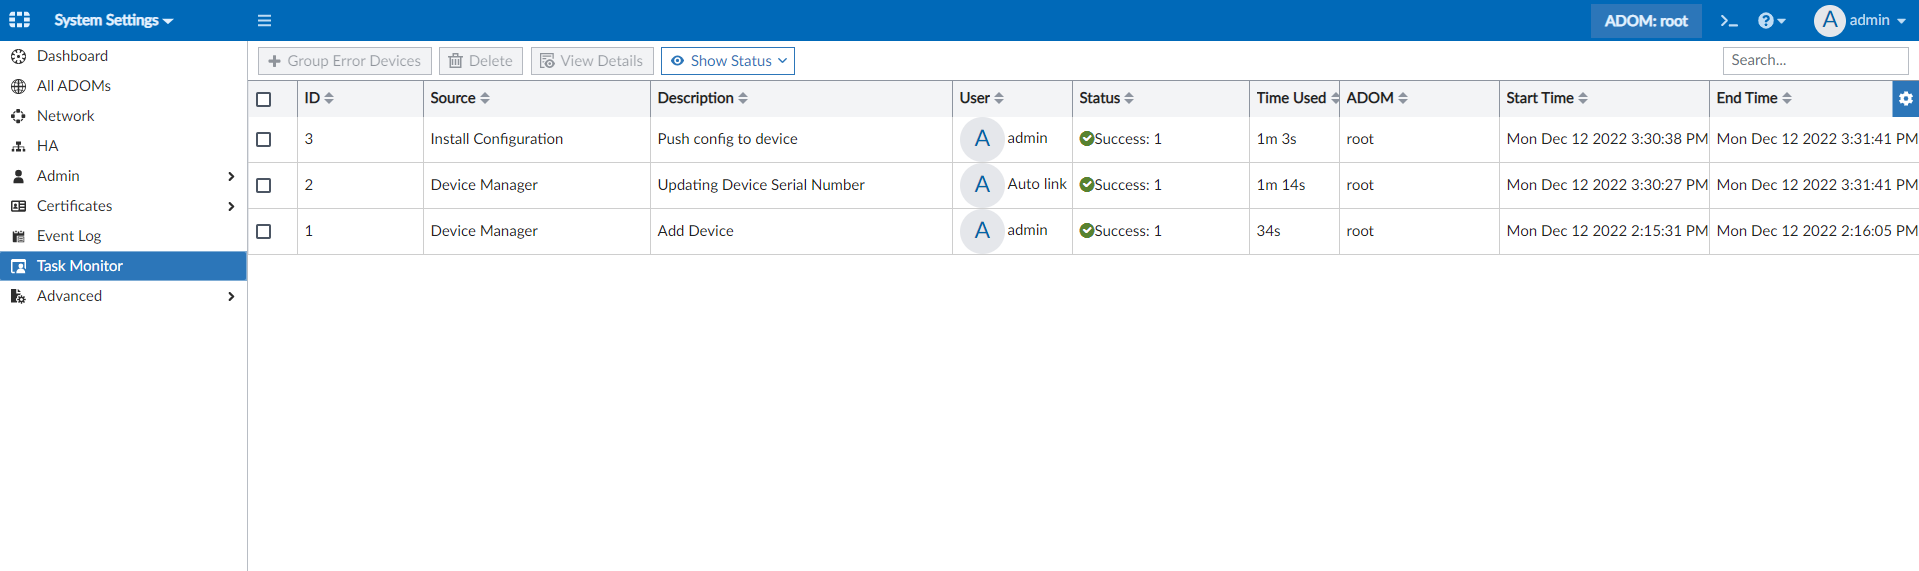Click the app grid icon top-left
The image size is (1919, 571).
coord(19,20)
